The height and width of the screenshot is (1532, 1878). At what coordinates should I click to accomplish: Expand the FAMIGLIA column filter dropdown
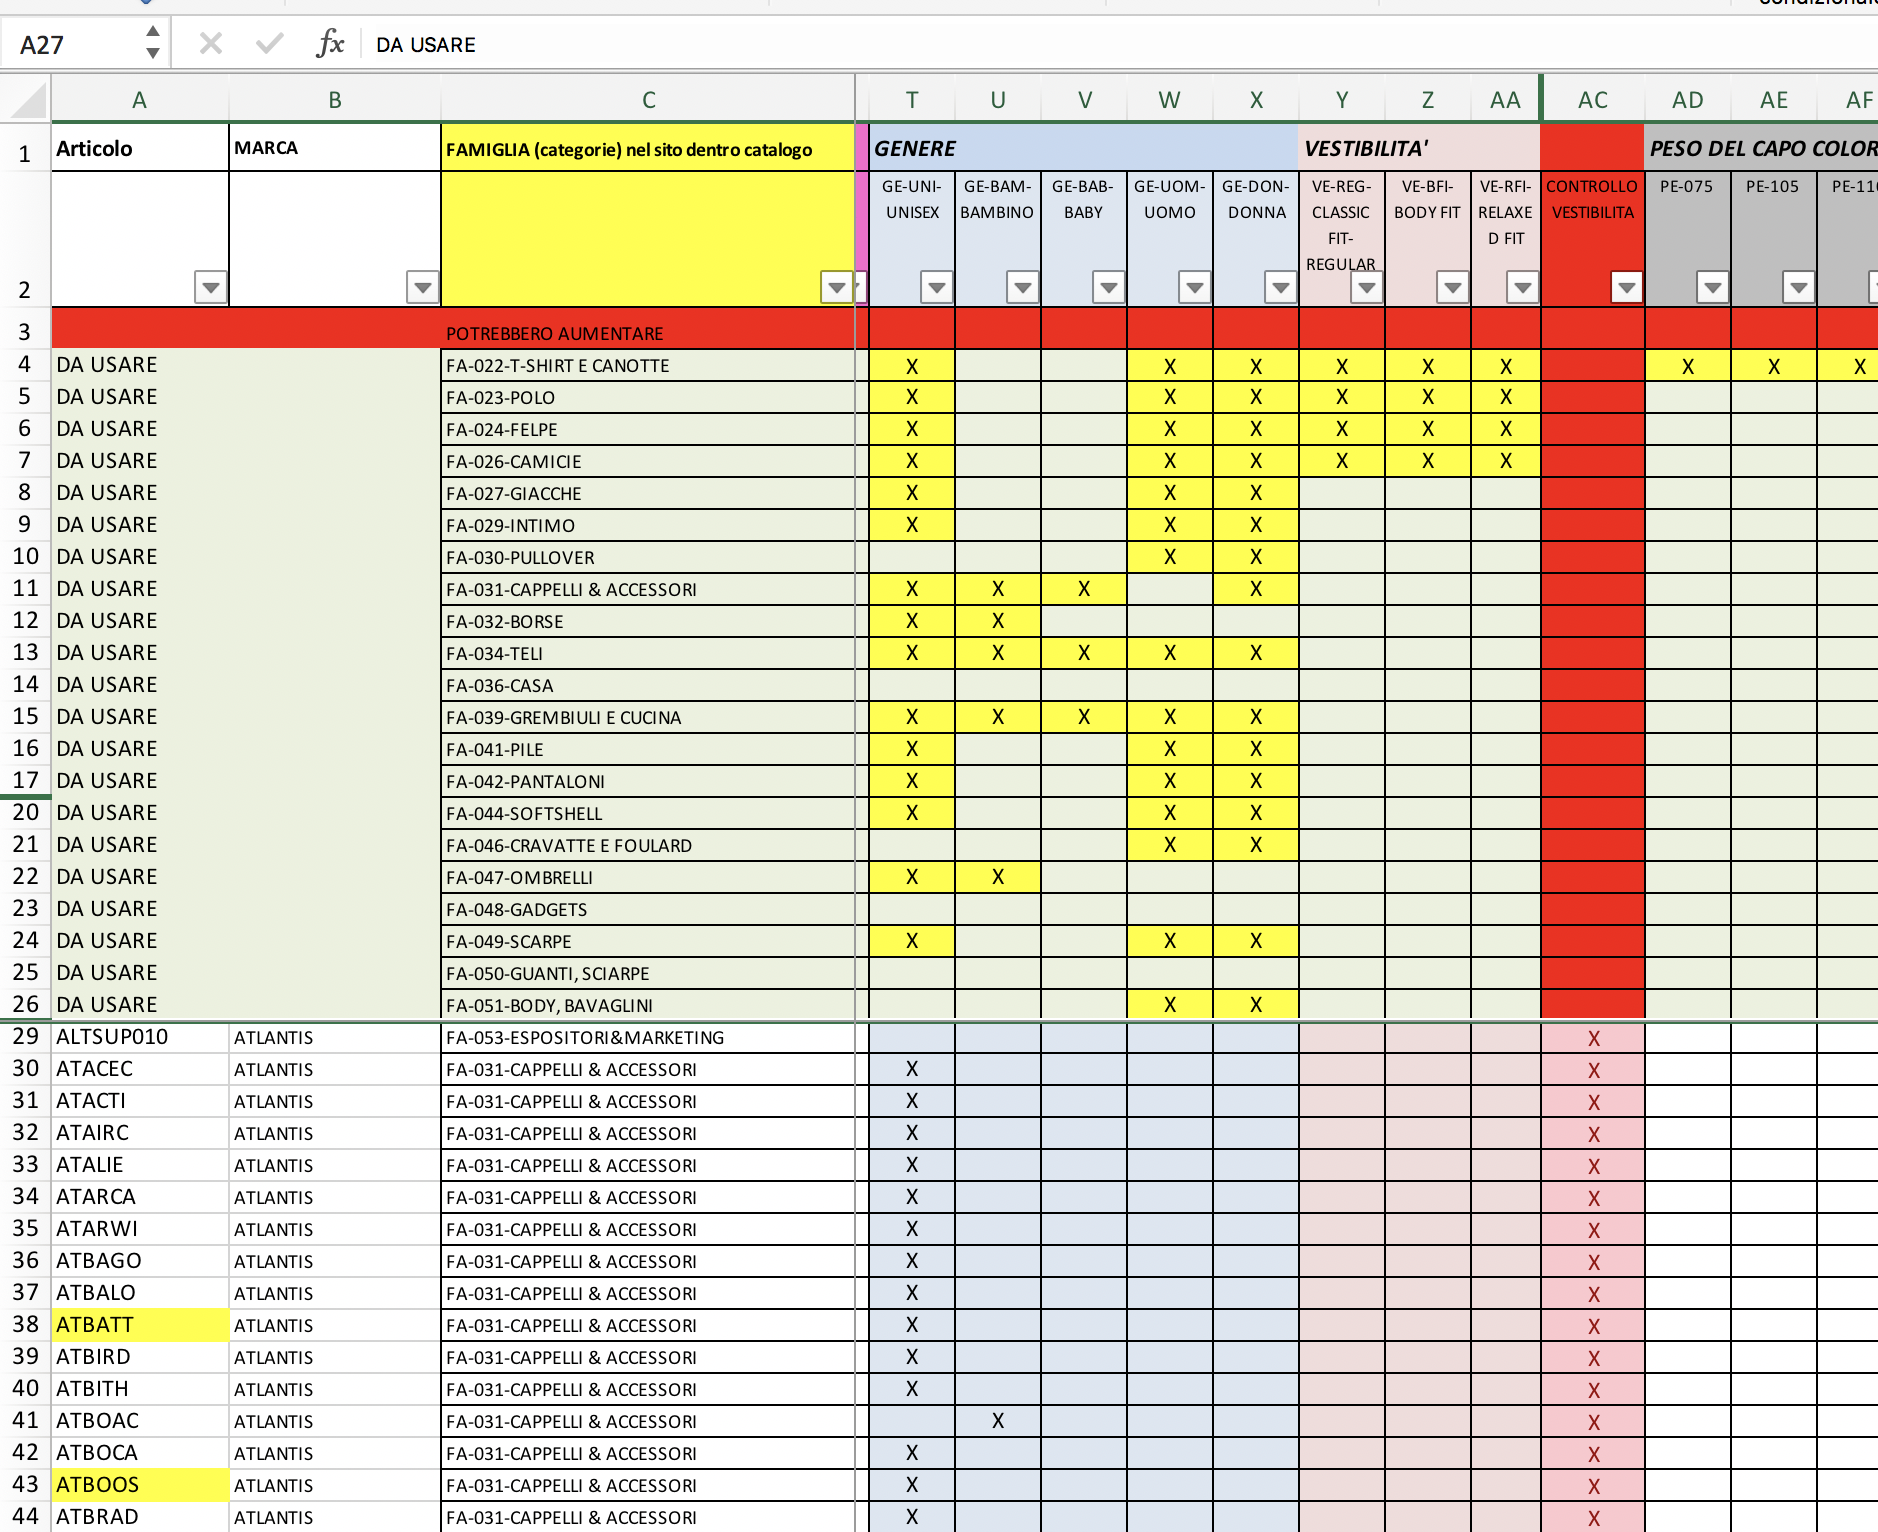point(836,288)
